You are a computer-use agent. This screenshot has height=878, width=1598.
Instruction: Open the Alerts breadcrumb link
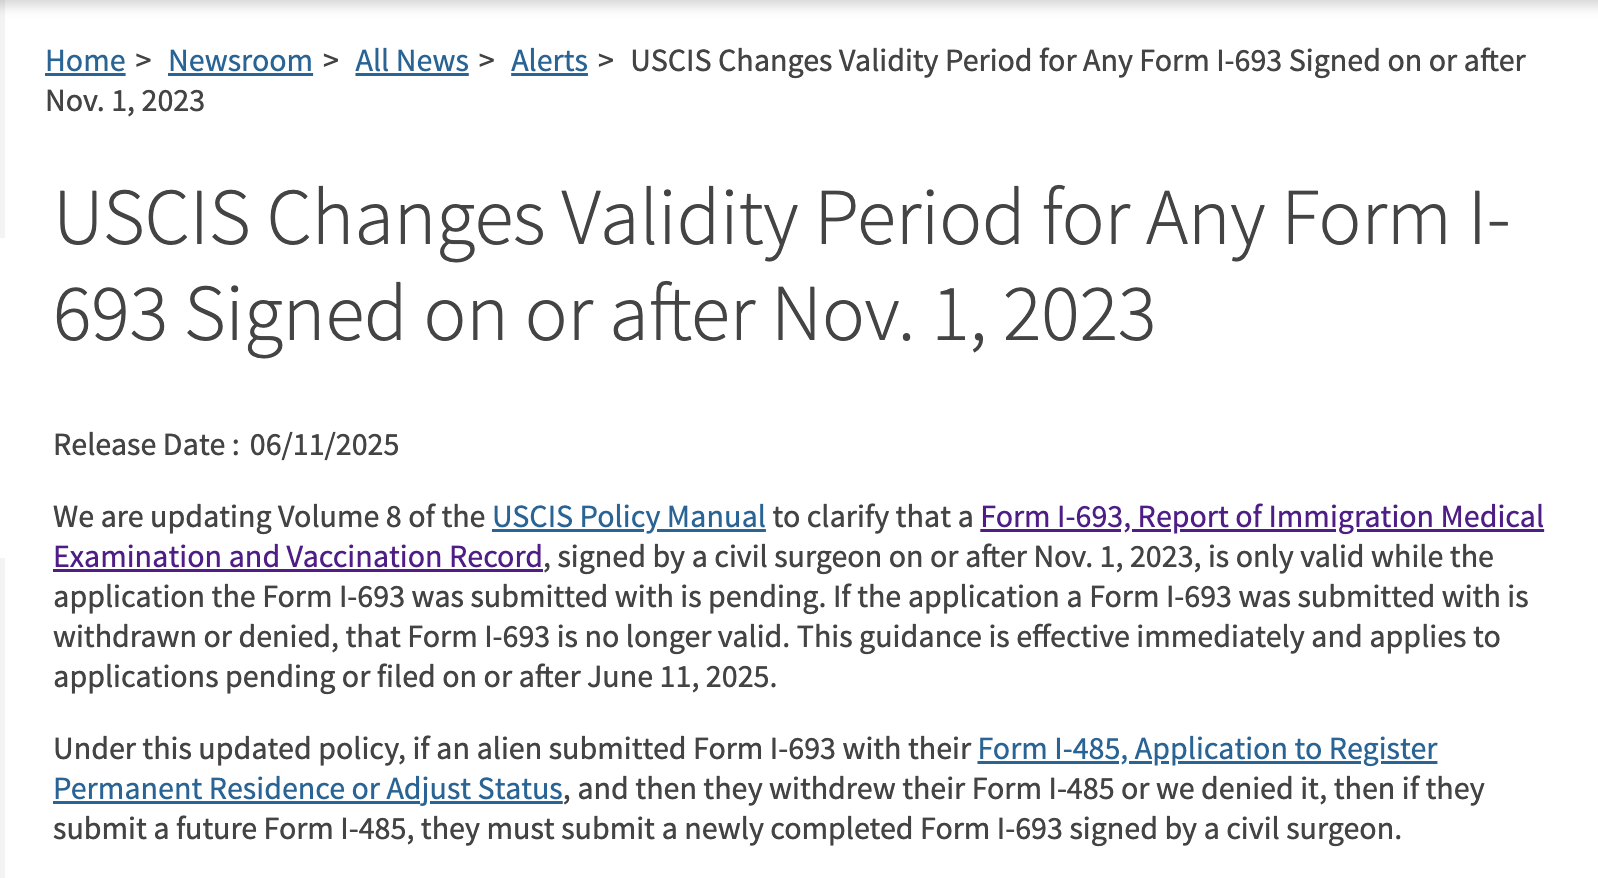click(549, 61)
